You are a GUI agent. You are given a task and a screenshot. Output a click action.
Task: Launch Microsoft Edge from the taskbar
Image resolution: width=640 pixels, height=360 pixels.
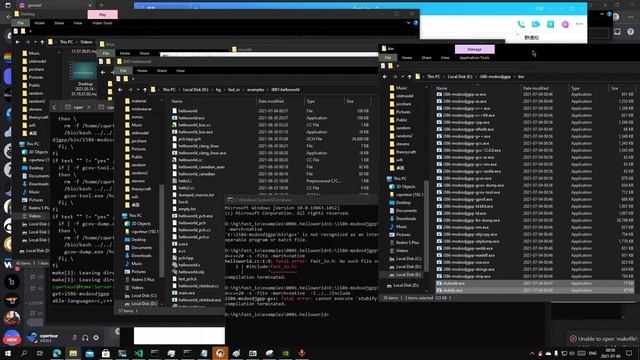[57, 353]
